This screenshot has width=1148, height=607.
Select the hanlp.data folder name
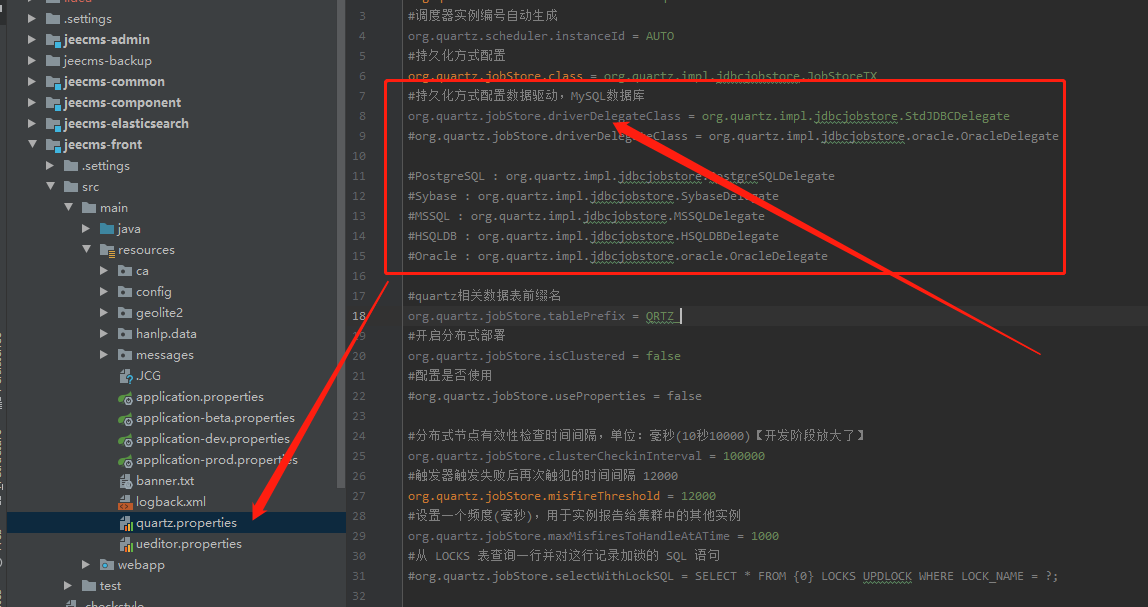166,334
